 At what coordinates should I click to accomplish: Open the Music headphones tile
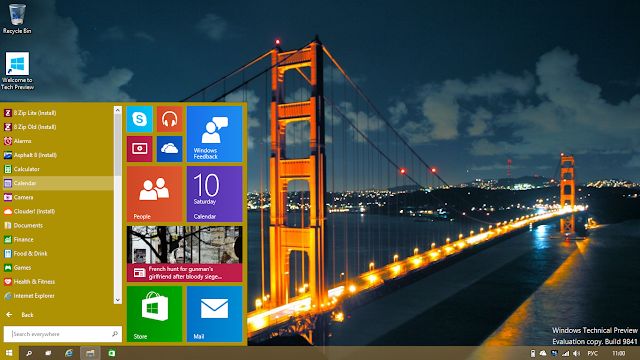pyautogui.click(x=169, y=119)
